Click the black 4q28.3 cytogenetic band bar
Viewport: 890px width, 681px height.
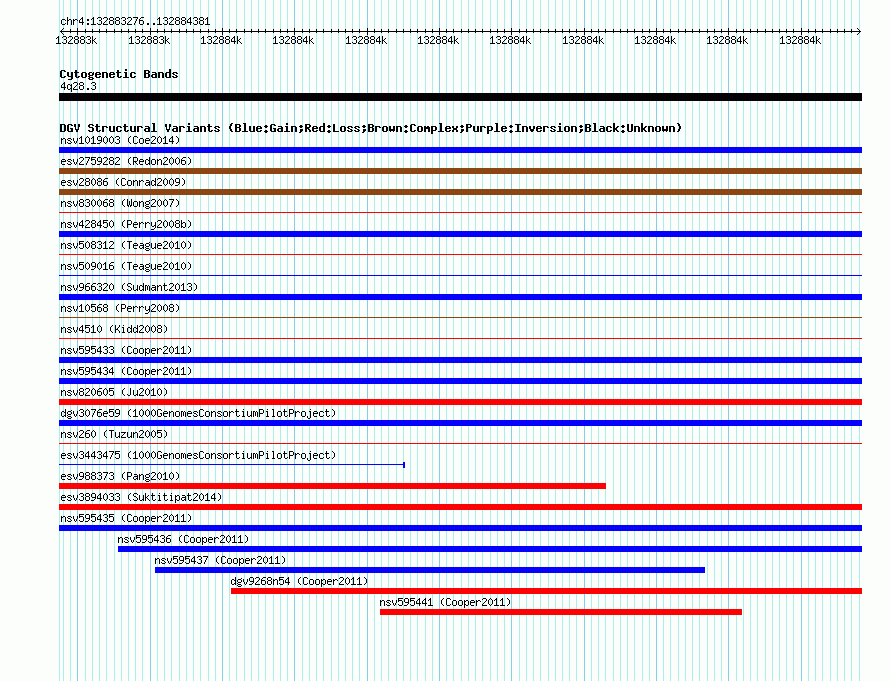point(460,97)
